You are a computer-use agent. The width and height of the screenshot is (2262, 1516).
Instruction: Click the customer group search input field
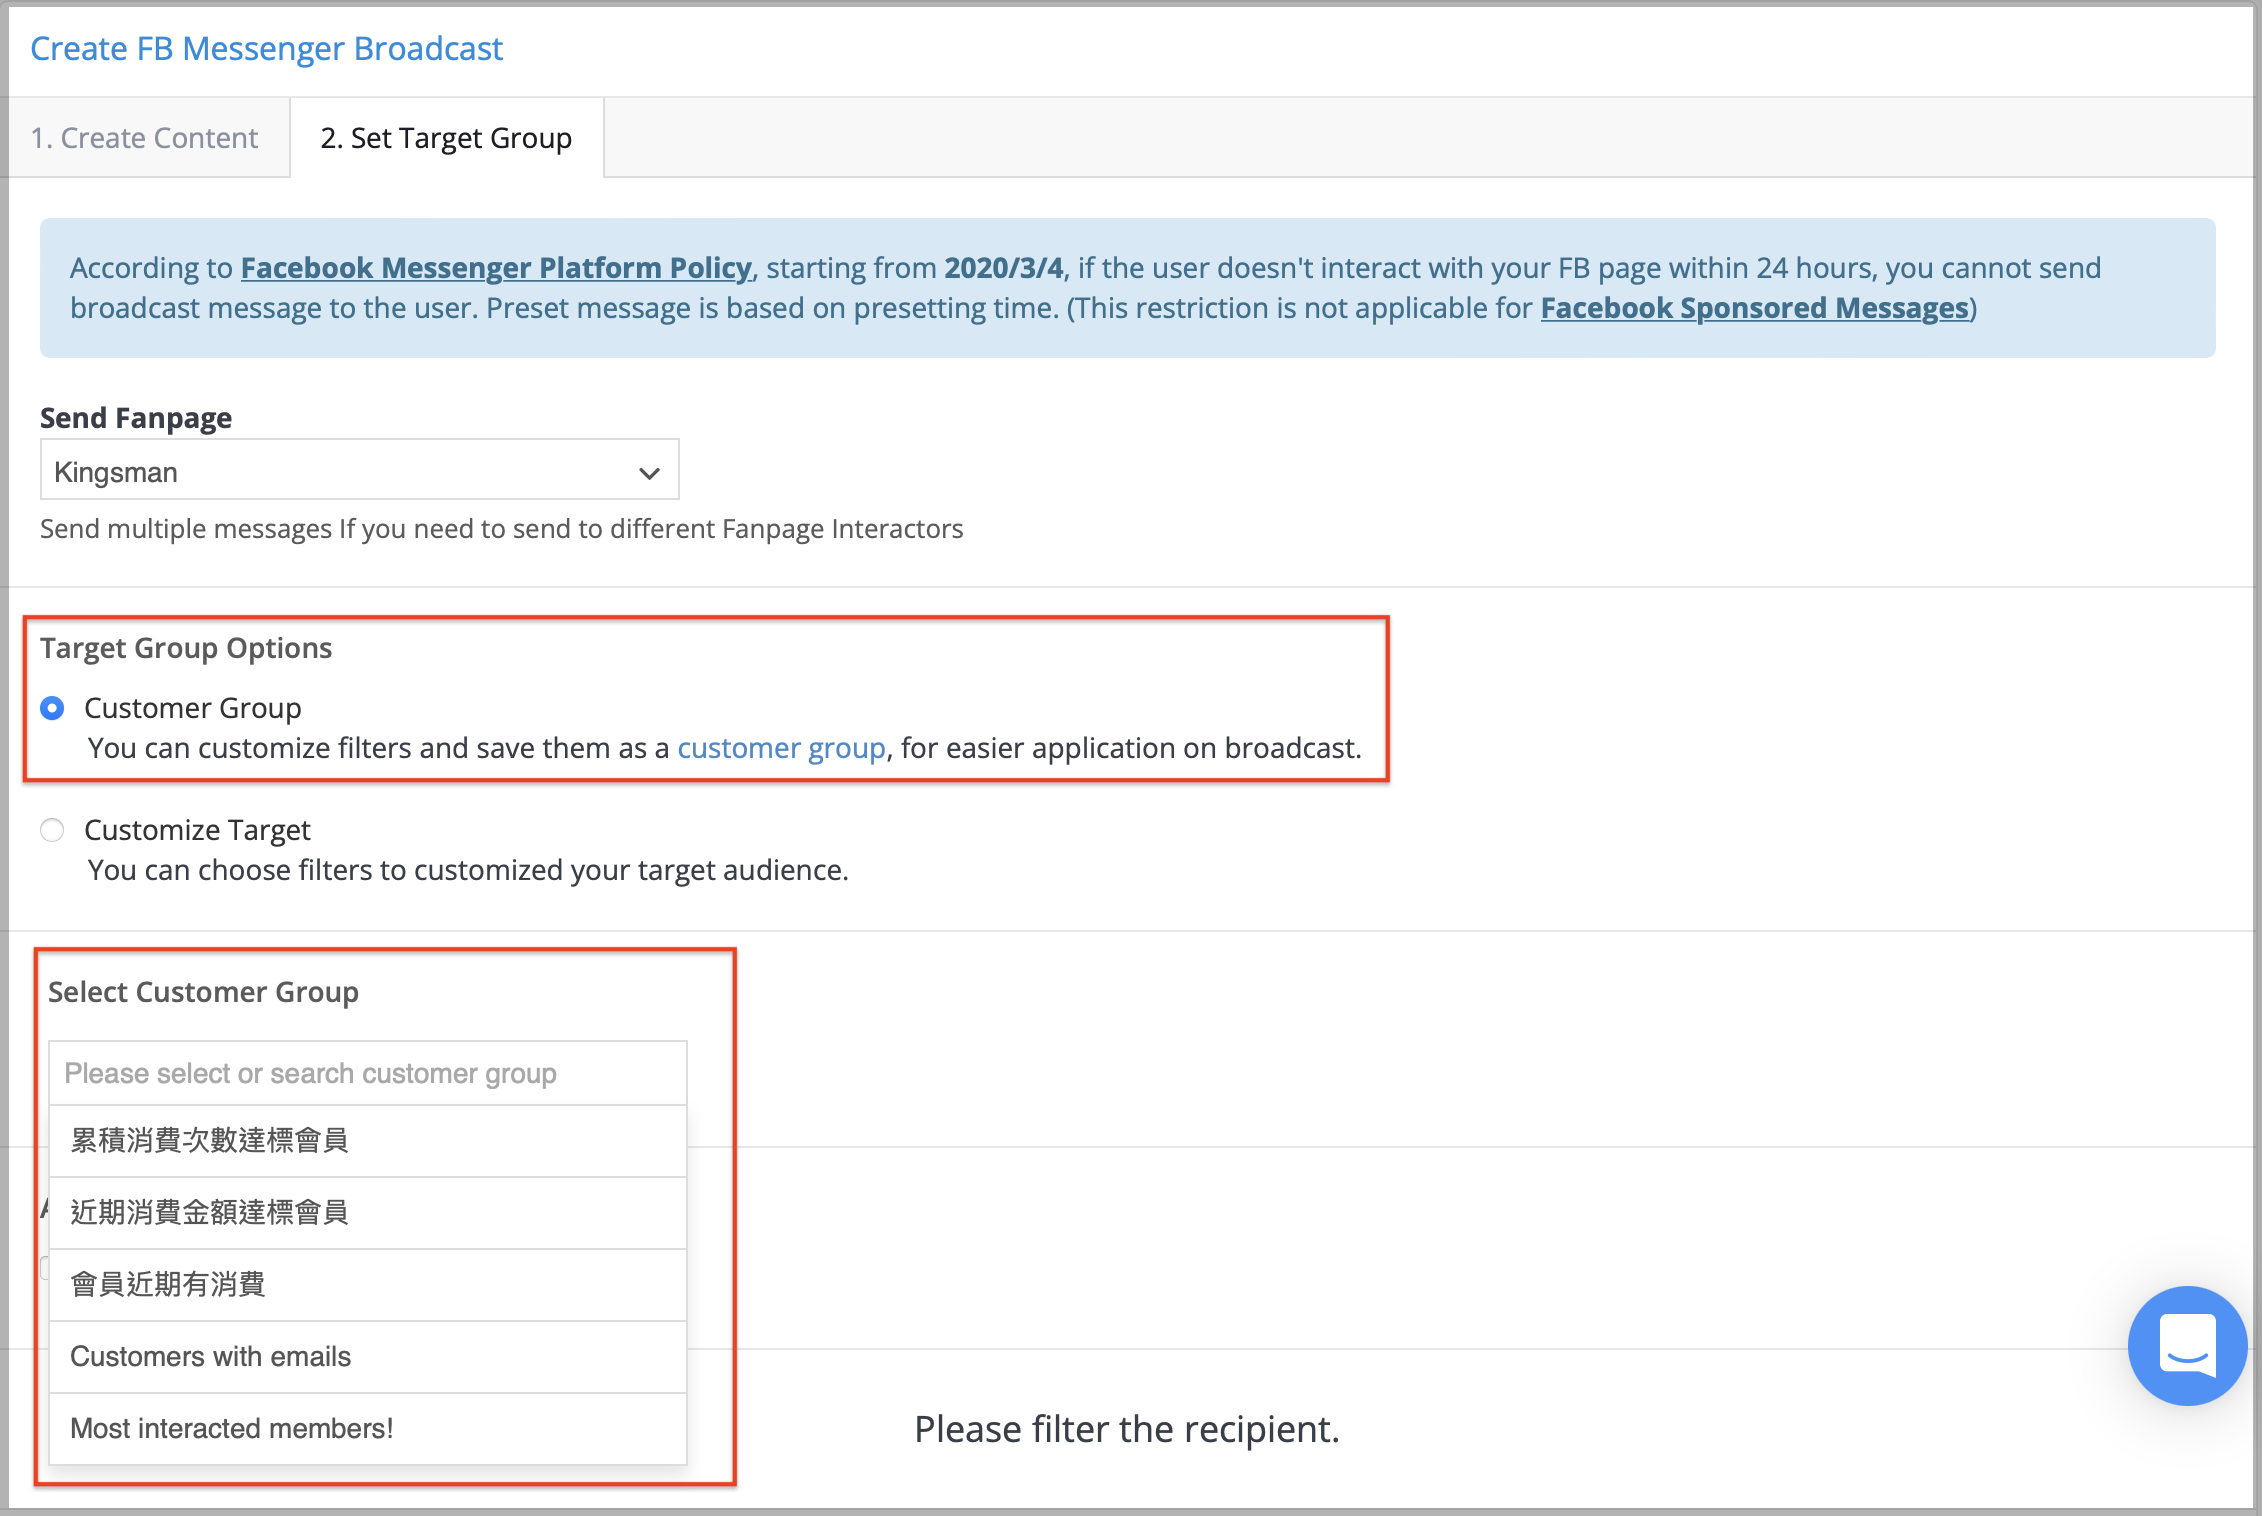coord(368,1073)
